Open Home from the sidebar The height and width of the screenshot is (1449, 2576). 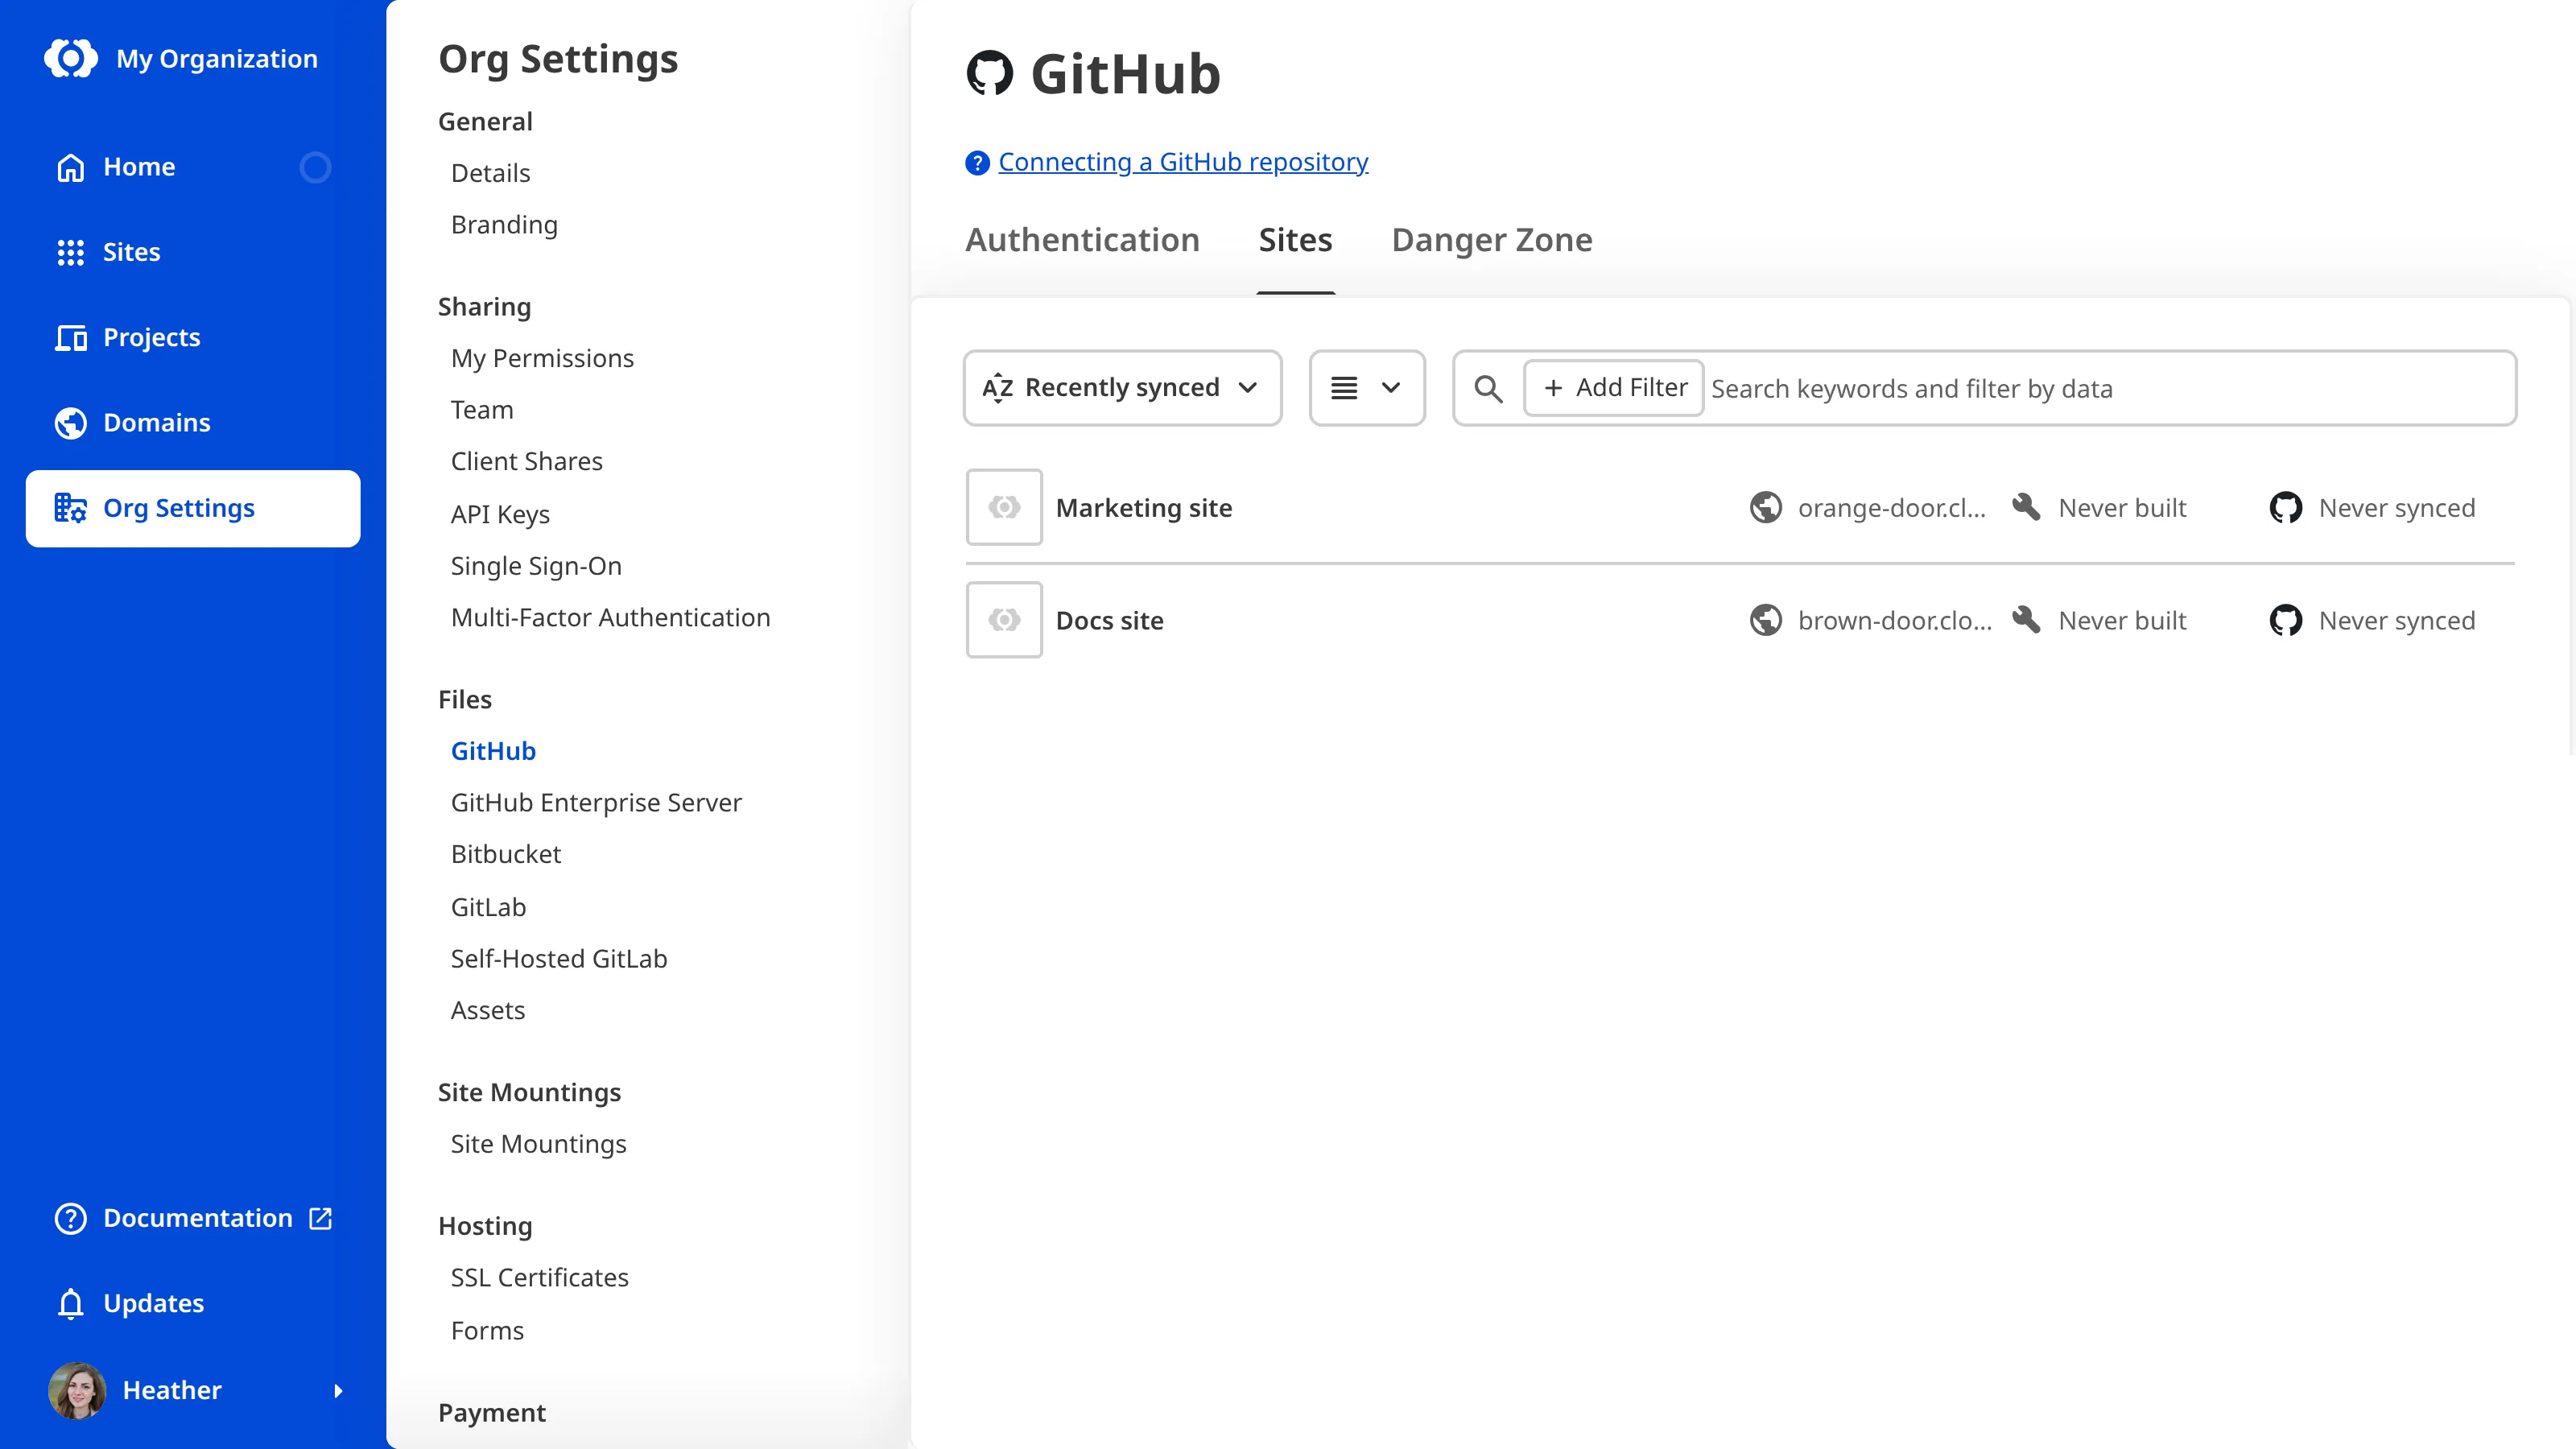193,167
